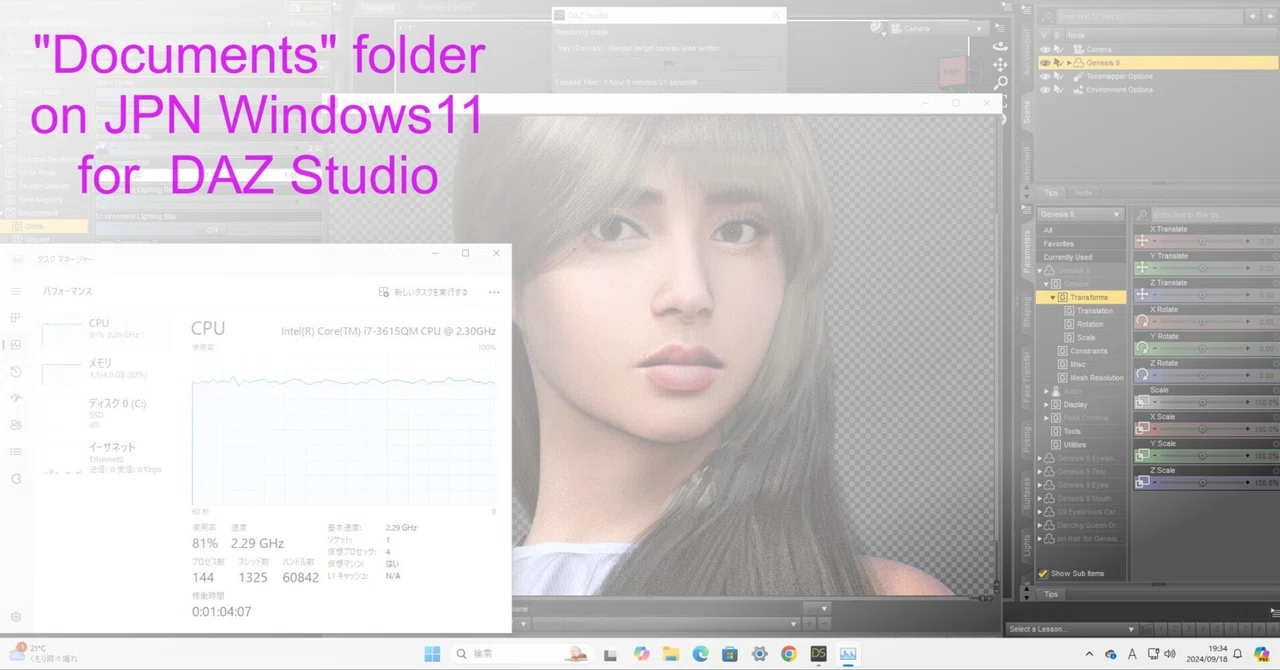
Task: Open Genesis 9 dropdown in Parameters pane
Action: [x=1081, y=214]
